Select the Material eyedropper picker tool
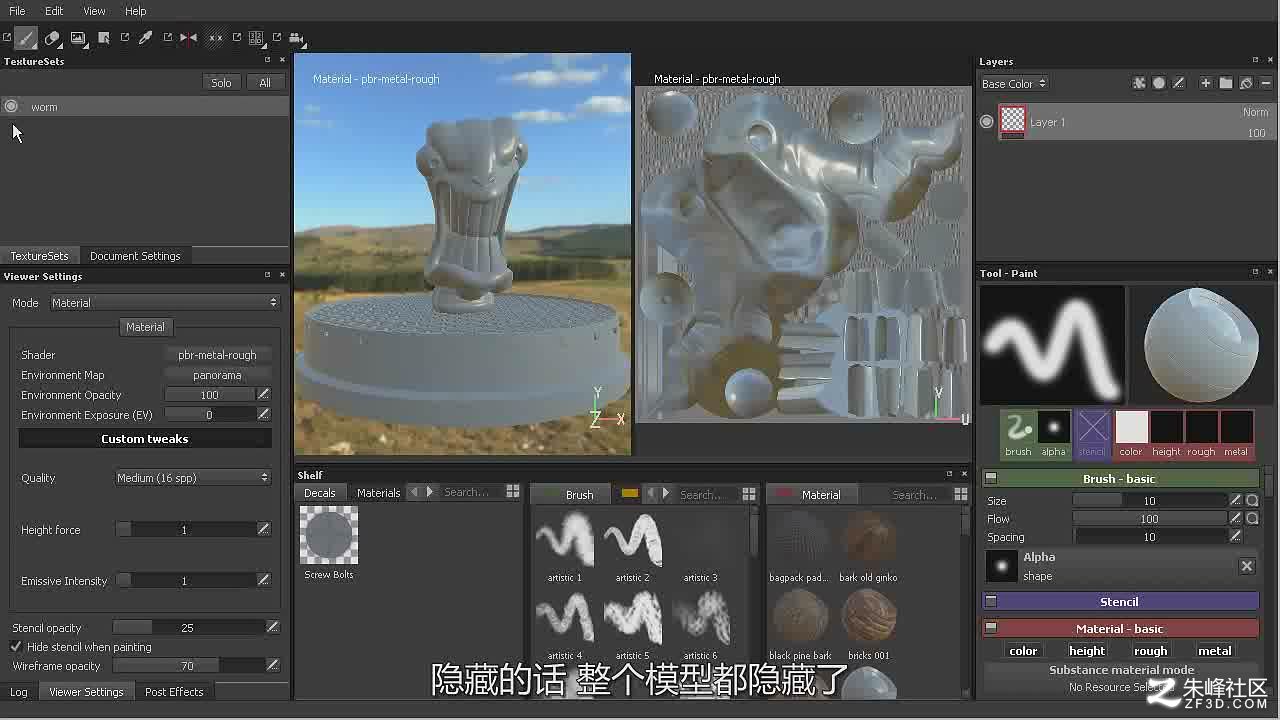Image resolution: width=1280 pixels, height=720 pixels. (146, 38)
